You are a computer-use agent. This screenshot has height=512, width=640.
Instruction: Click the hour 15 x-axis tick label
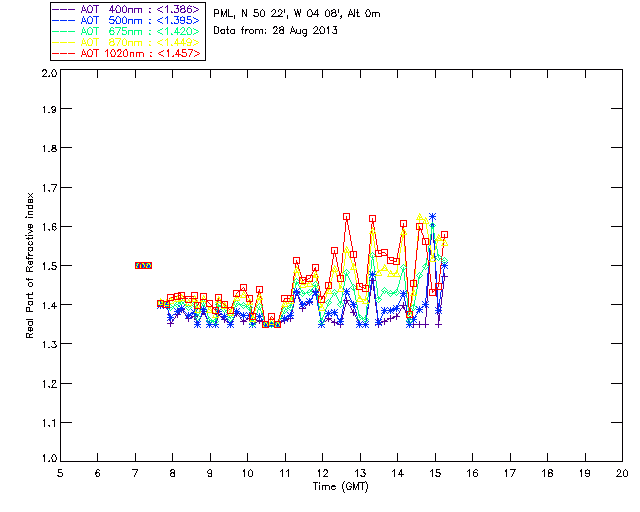pos(435,473)
